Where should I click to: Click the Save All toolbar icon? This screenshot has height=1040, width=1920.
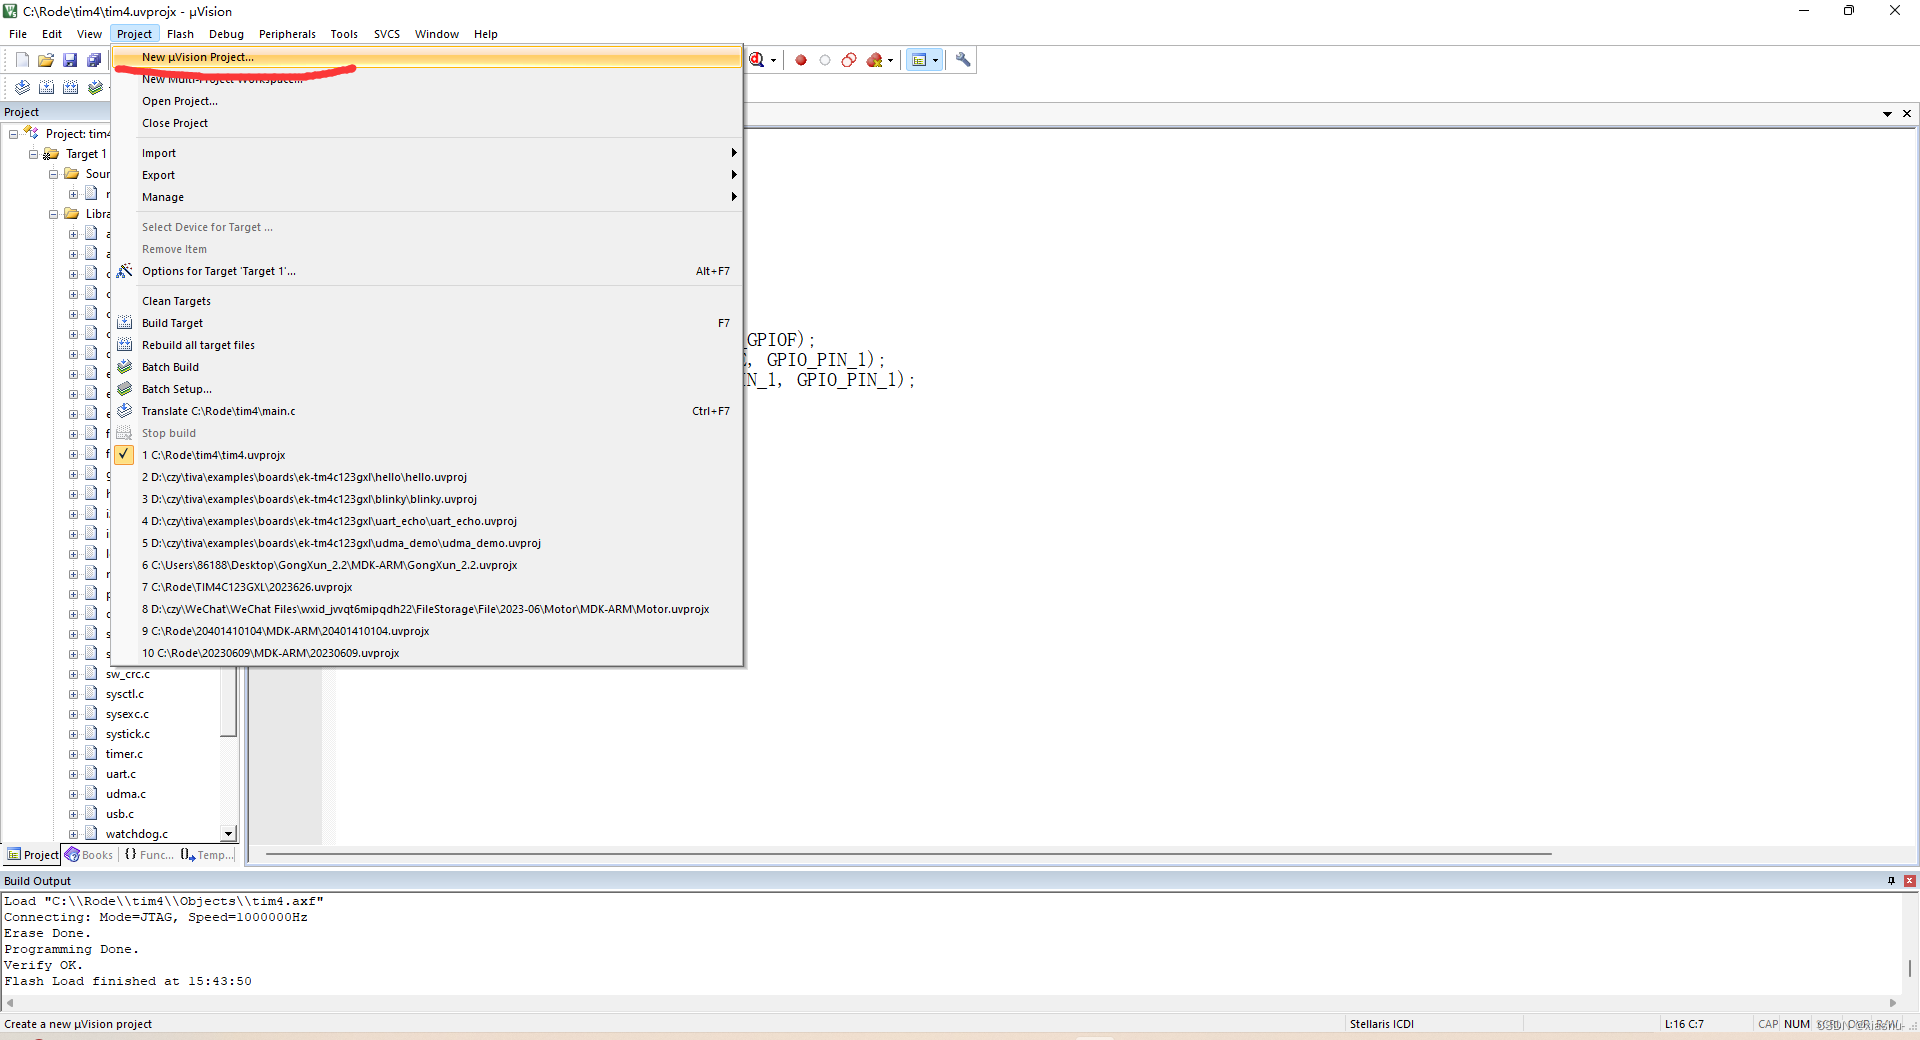(94, 59)
